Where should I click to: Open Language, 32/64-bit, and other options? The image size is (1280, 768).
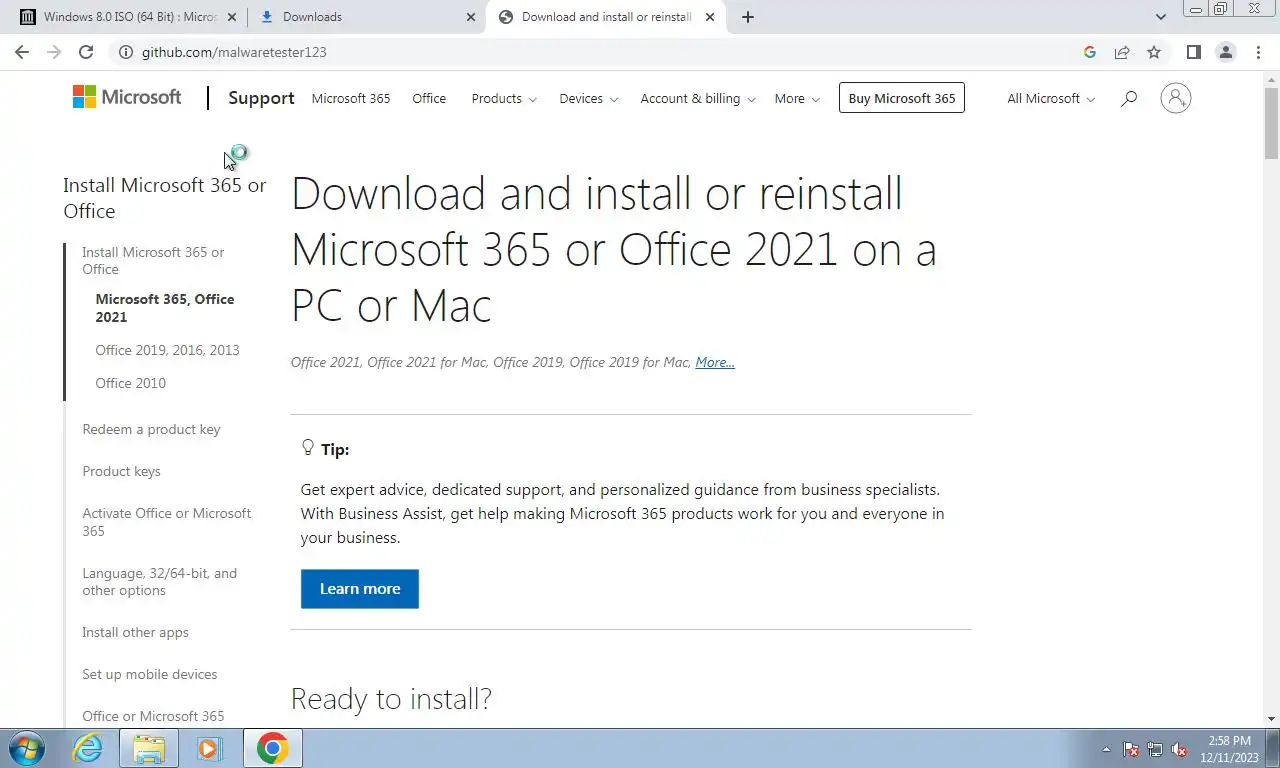159,581
